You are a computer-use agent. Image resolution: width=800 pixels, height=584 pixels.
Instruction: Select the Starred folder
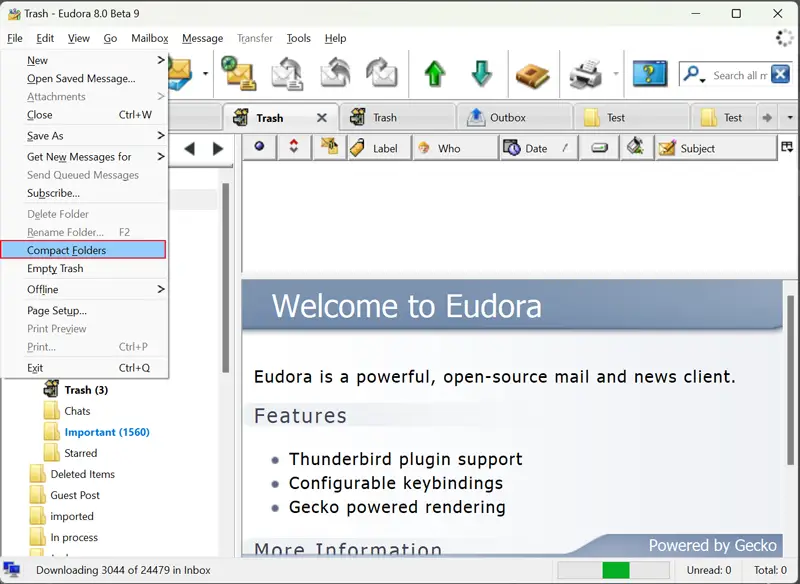click(x=80, y=453)
